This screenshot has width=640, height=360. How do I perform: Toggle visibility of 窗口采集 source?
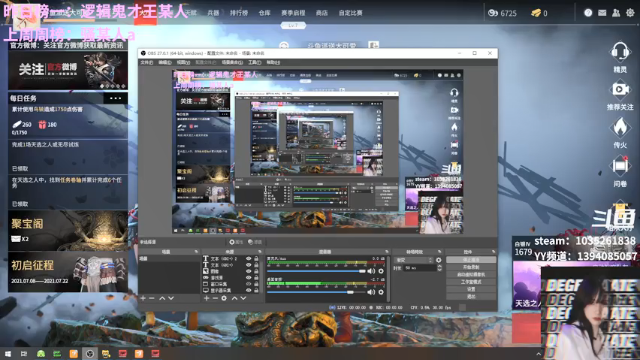coord(248,284)
